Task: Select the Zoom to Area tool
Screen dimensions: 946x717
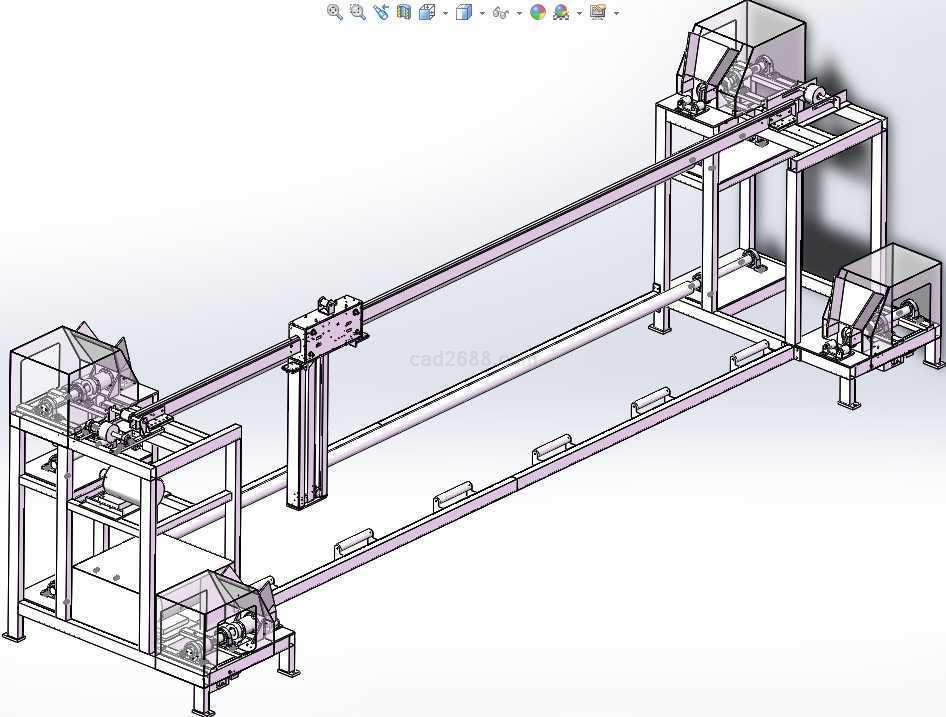Action: pyautogui.click(x=357, y=12)
